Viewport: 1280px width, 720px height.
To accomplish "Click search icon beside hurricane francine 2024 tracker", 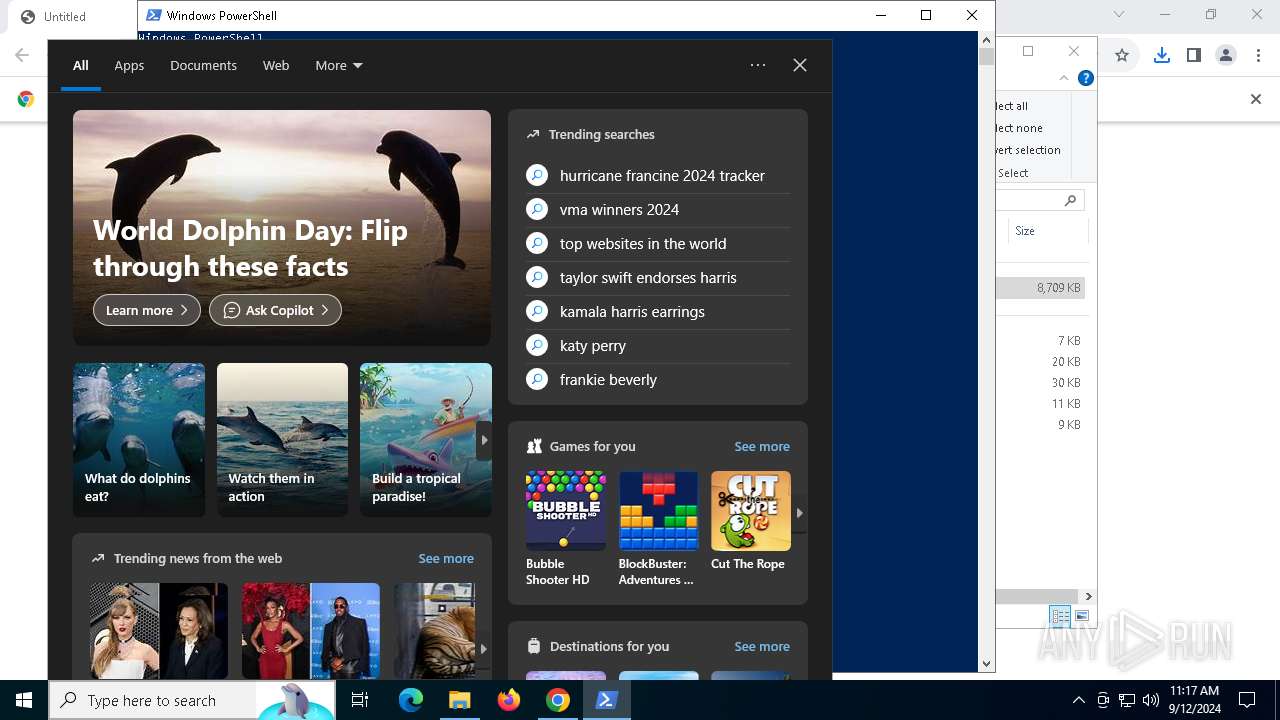I will (537, 175).
